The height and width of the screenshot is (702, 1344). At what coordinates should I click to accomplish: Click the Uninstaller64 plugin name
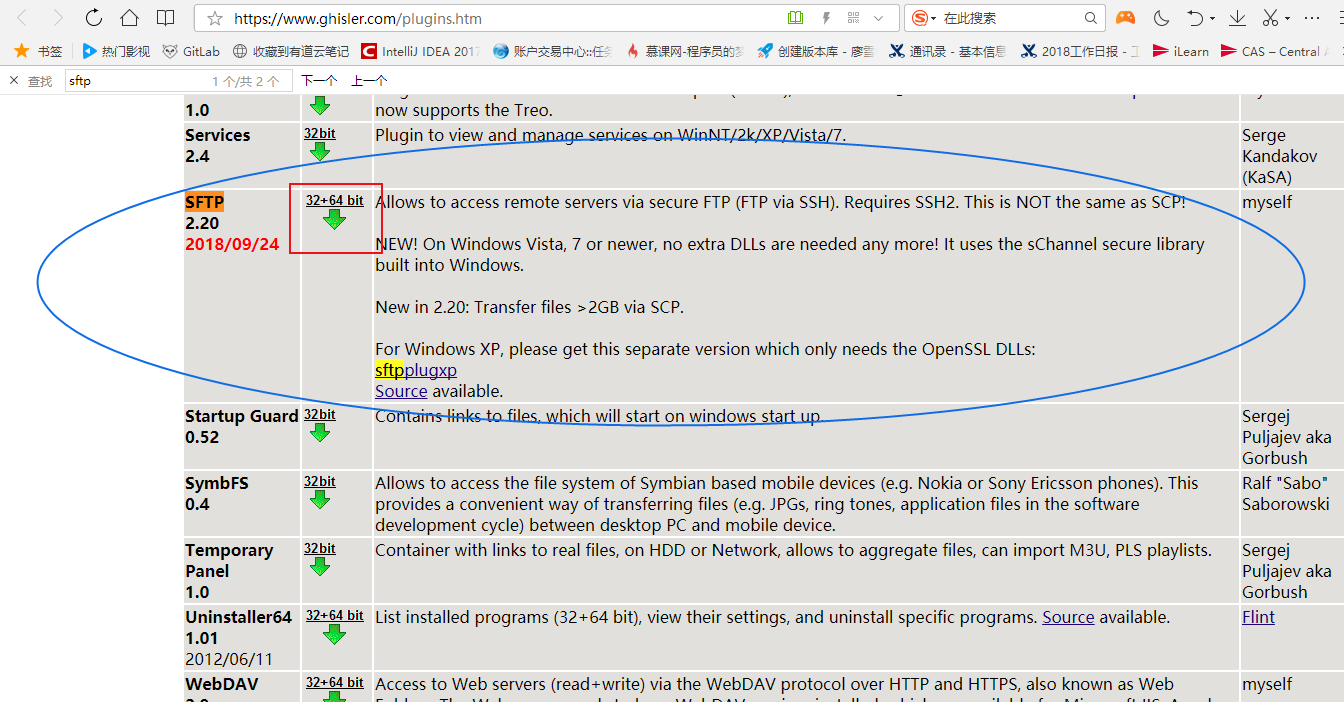(x=239, y=617)
